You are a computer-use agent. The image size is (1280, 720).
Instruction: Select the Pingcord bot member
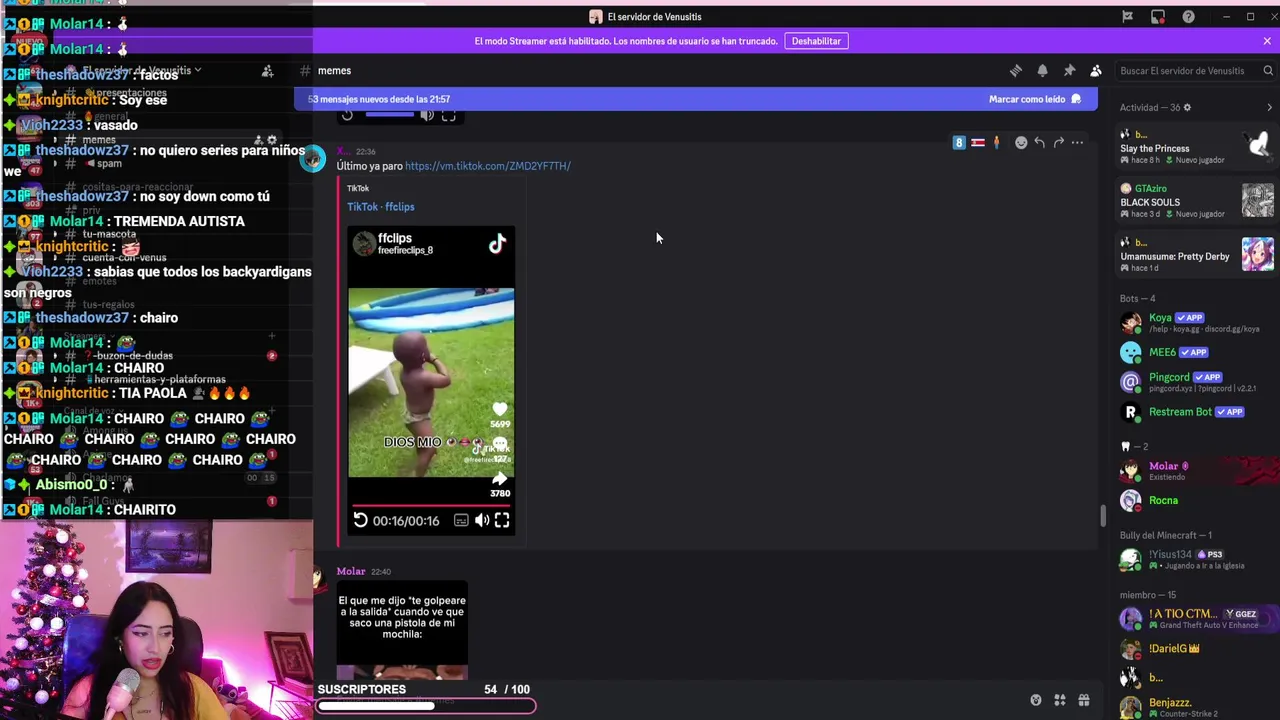pos(1196,382)
